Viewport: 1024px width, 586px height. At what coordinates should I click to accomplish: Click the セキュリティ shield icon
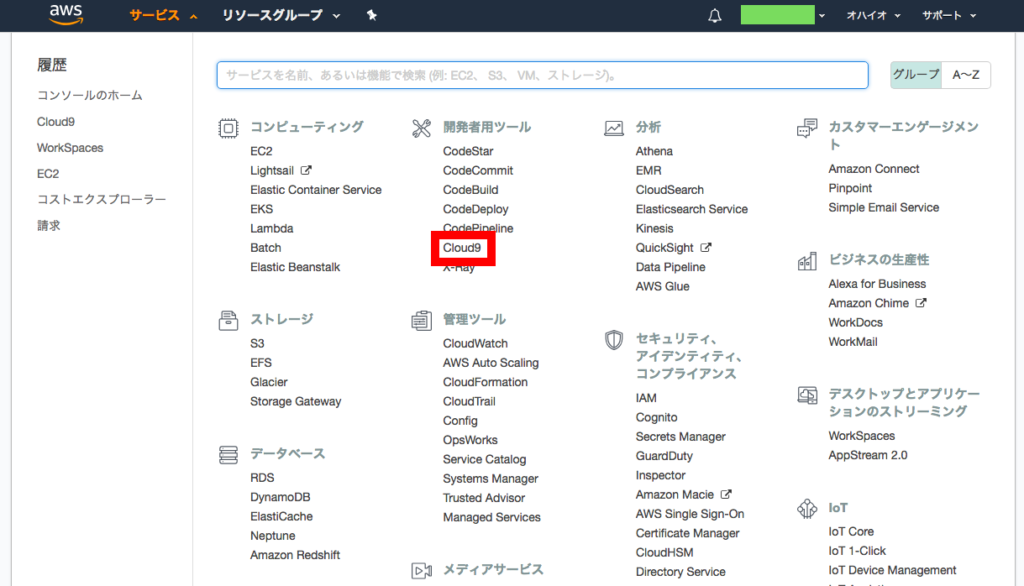(x=614, y=340)
